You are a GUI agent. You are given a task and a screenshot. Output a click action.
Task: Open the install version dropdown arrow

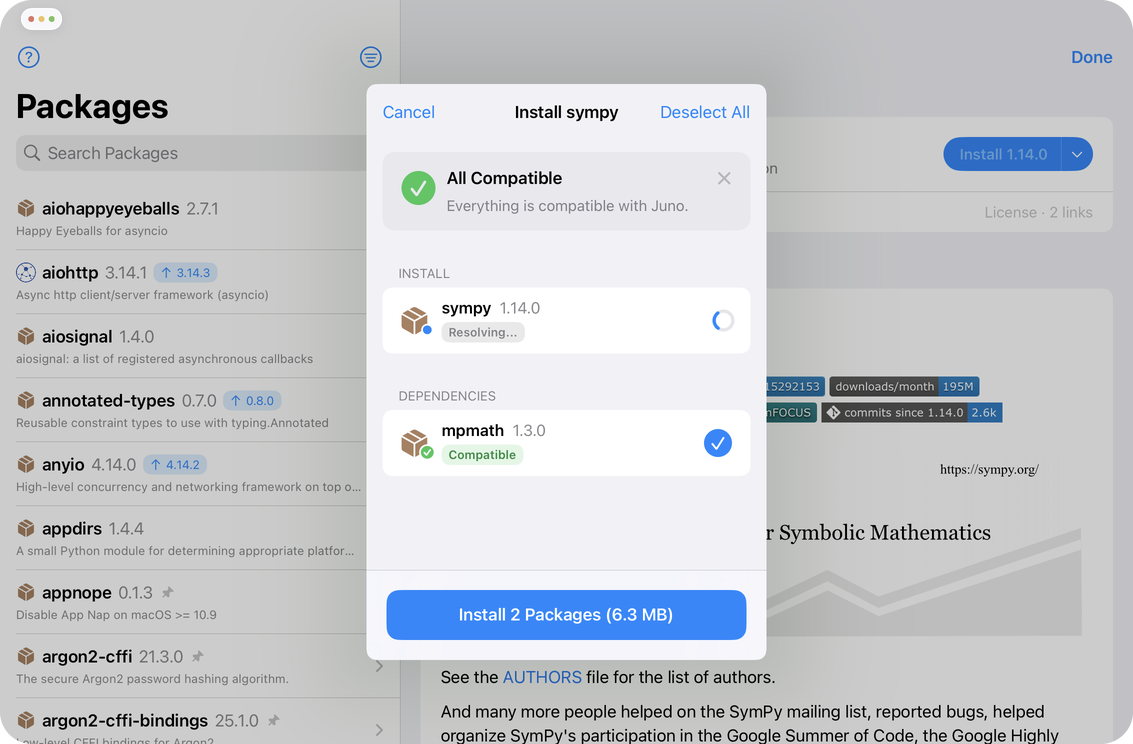point(1077,154)
